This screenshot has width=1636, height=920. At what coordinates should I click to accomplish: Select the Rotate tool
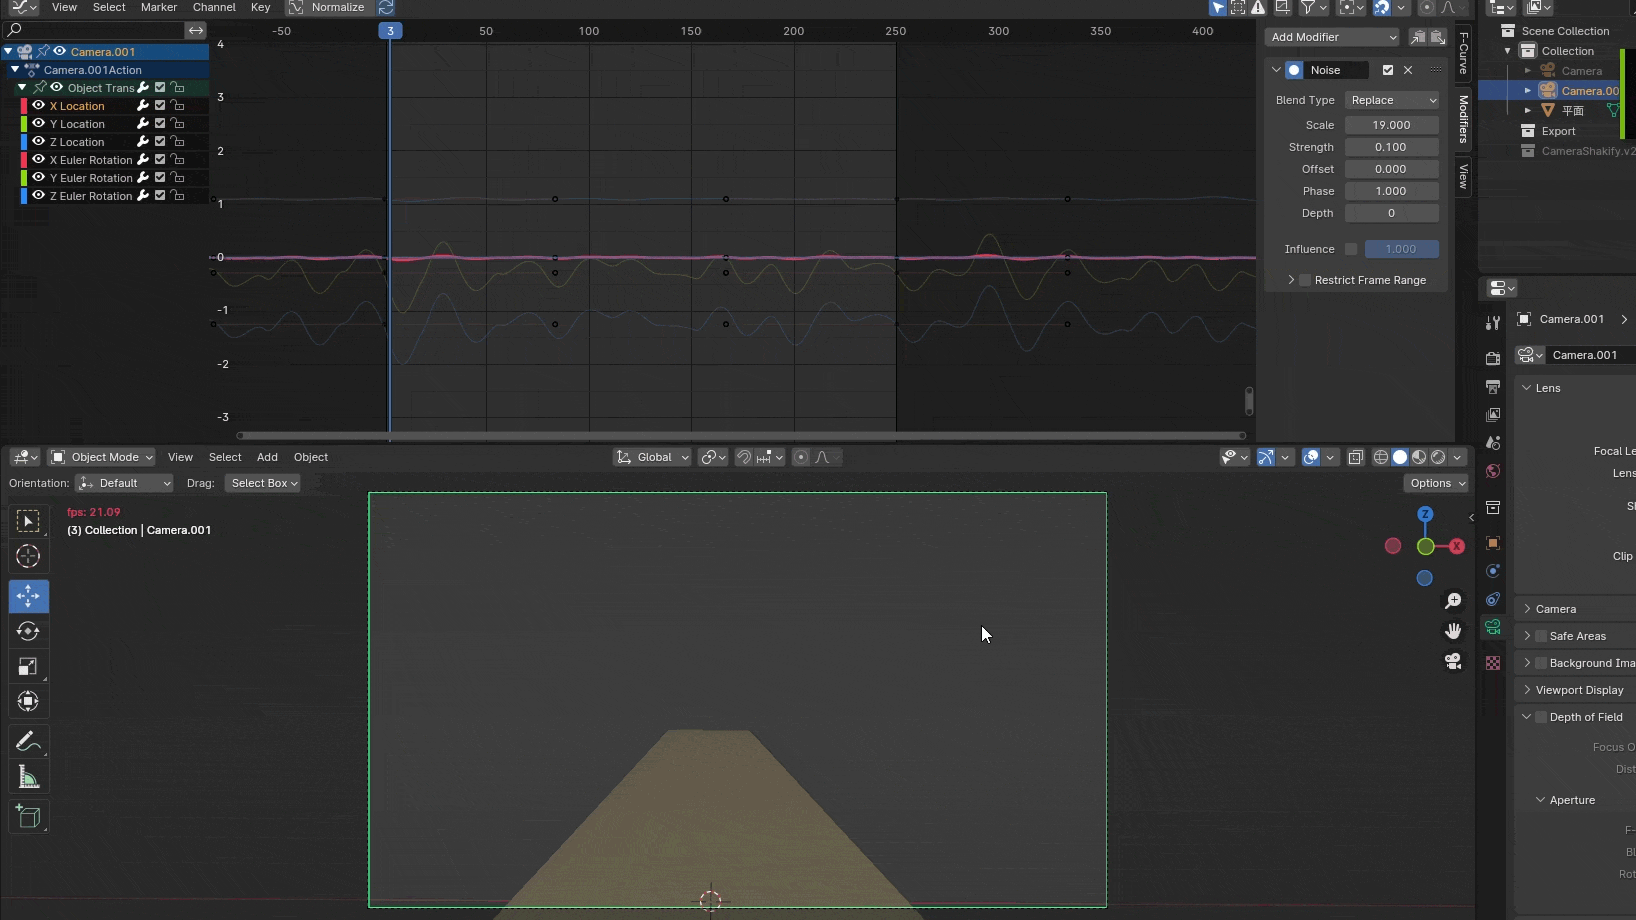28,631
